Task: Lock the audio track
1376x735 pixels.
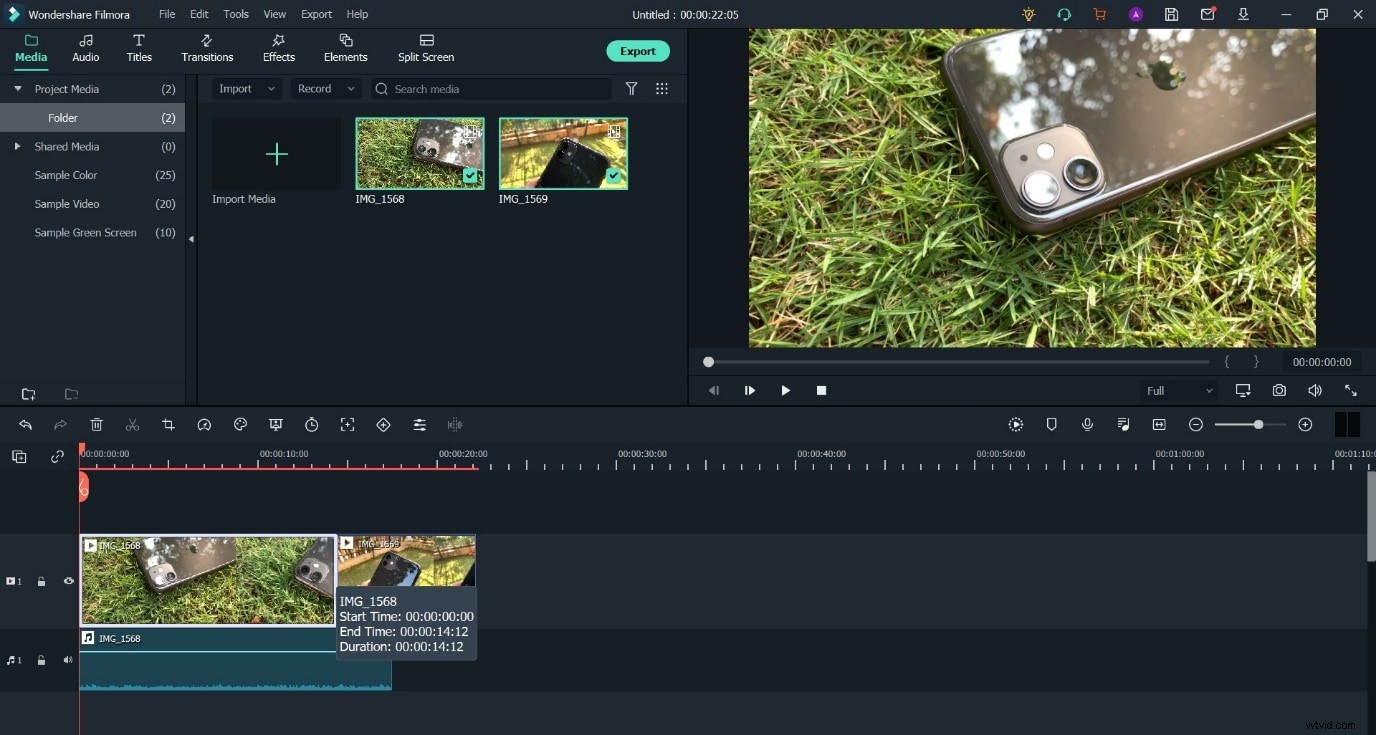Action: [41, 660]
